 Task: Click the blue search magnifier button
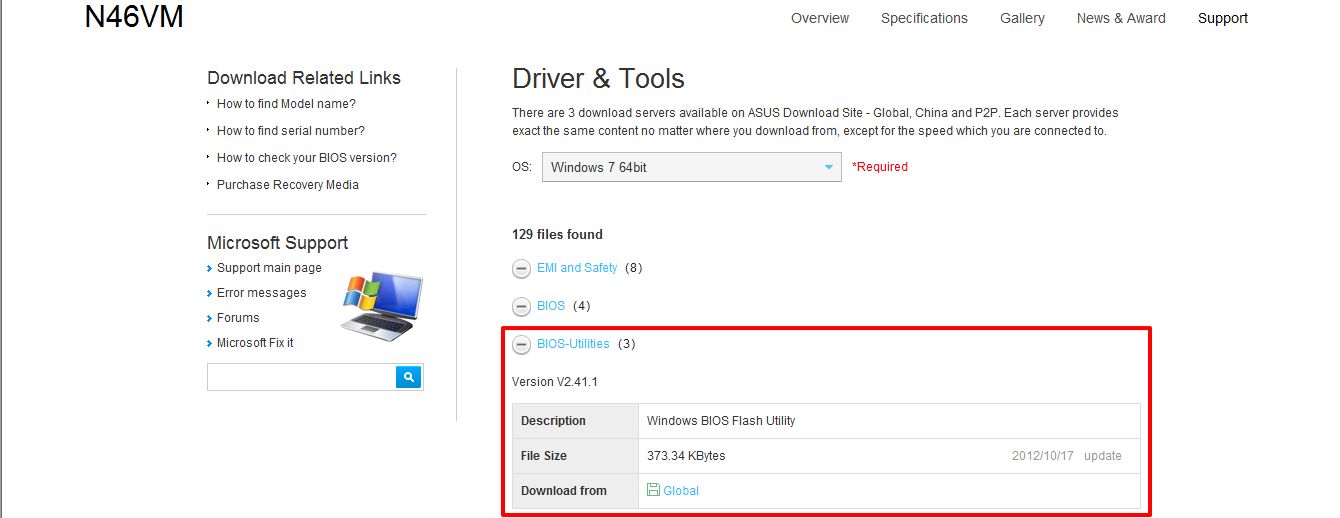click(409, 377)
